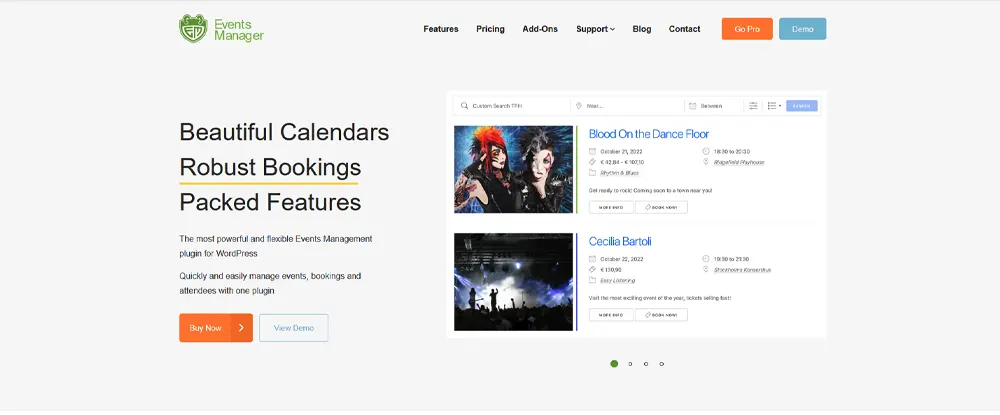Follow the Ridgefield Playhouse venue link
The image size is (1000, 415).
[x=739, y=162]
